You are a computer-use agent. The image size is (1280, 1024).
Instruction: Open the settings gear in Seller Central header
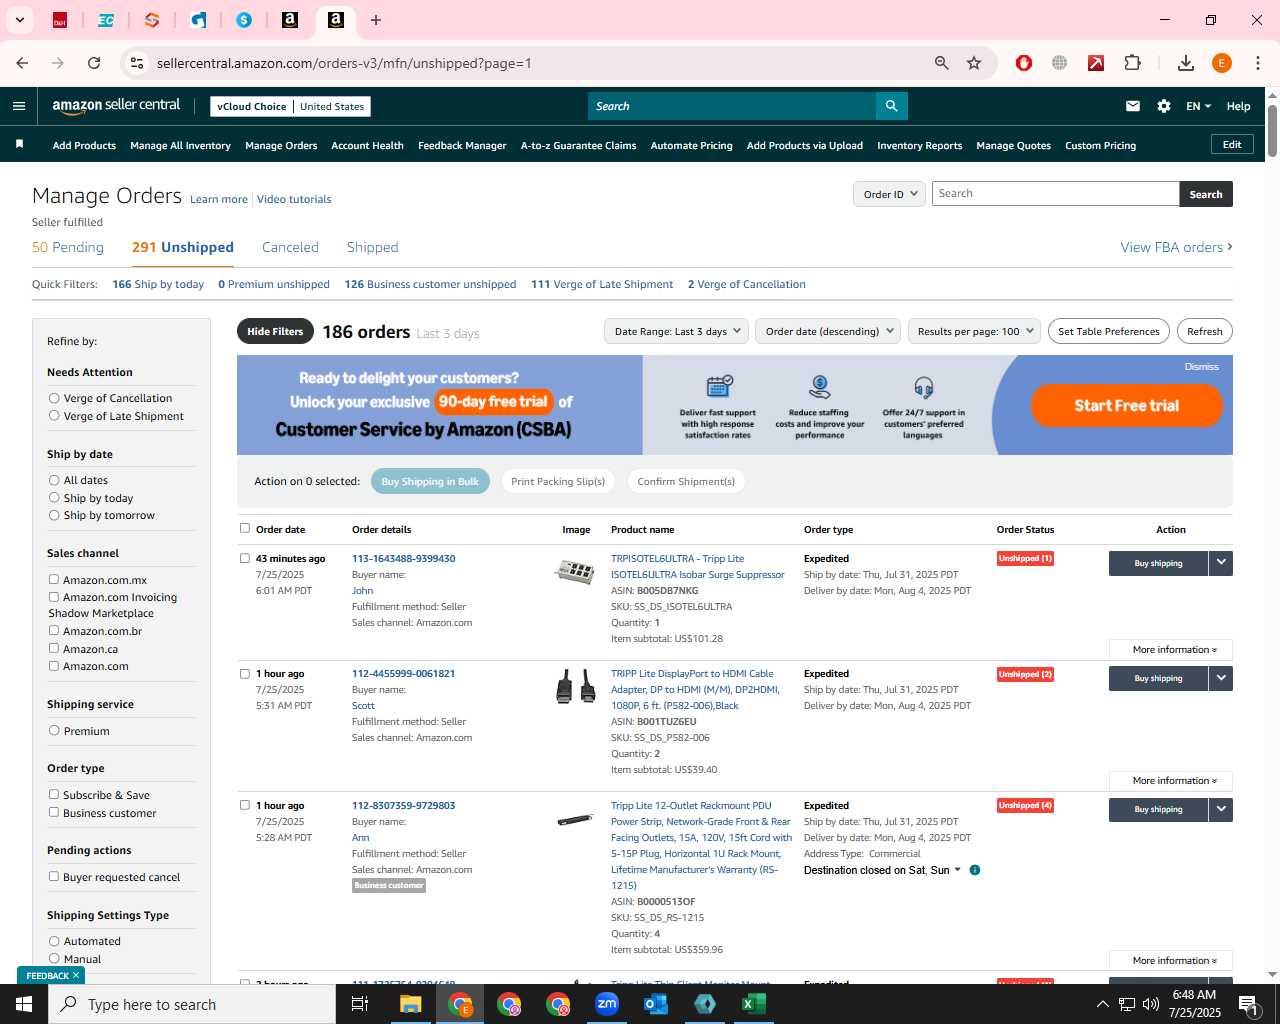(x=1164, y=106)
